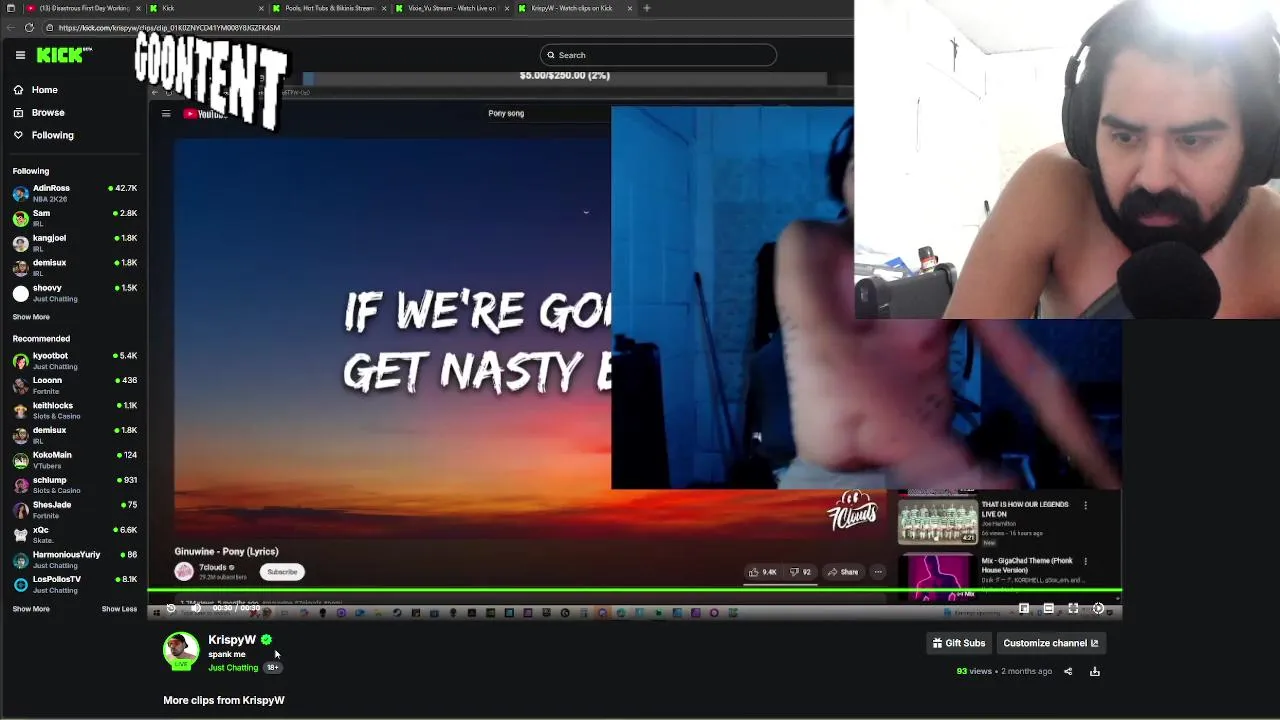Enter fullscreen on the clip player

(1073, 608)
